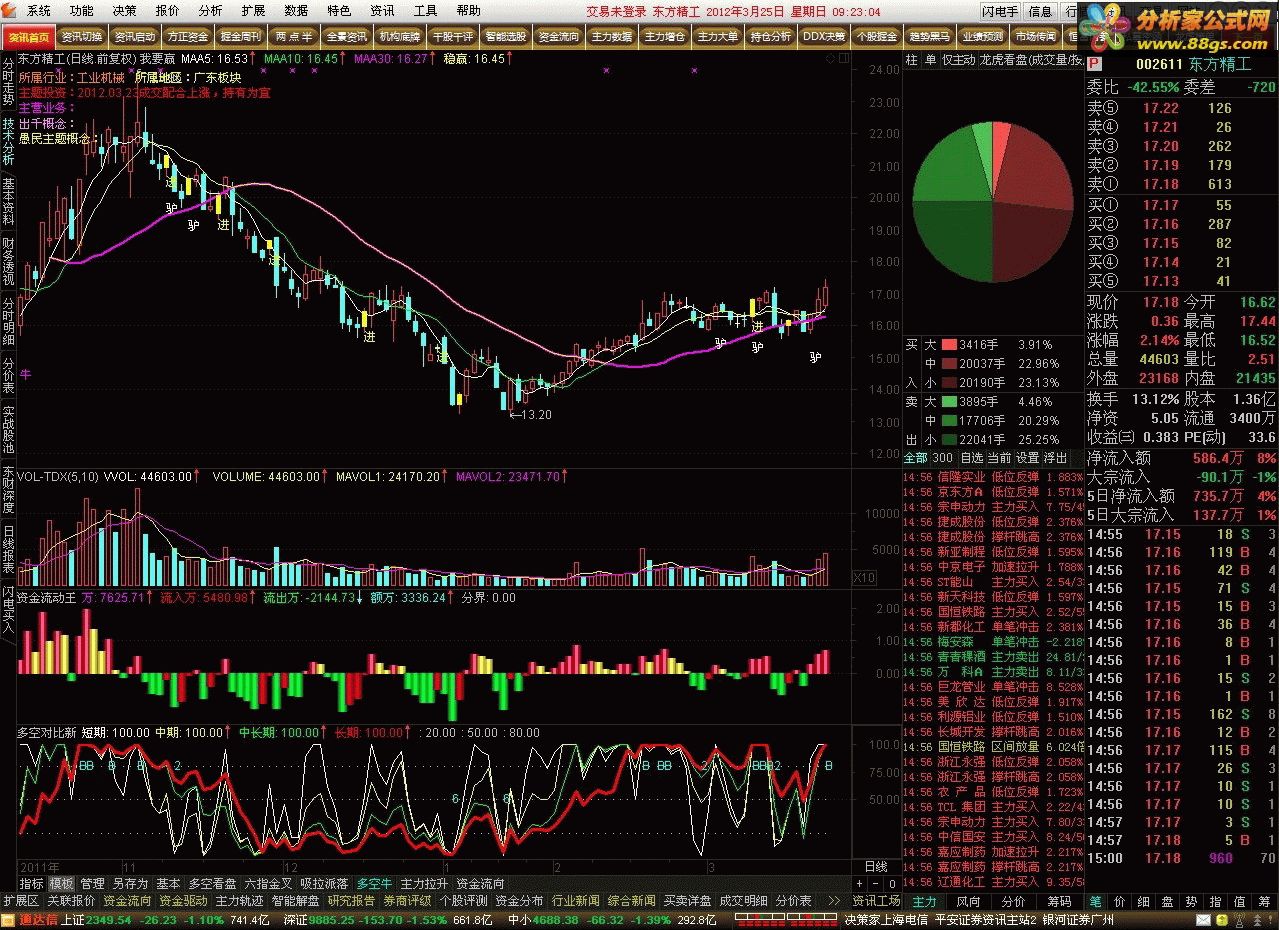The width and height of the screenshot is (1279, 930).
Task: Launch 智能选股 from the toolbar
Action: point(505,36)
